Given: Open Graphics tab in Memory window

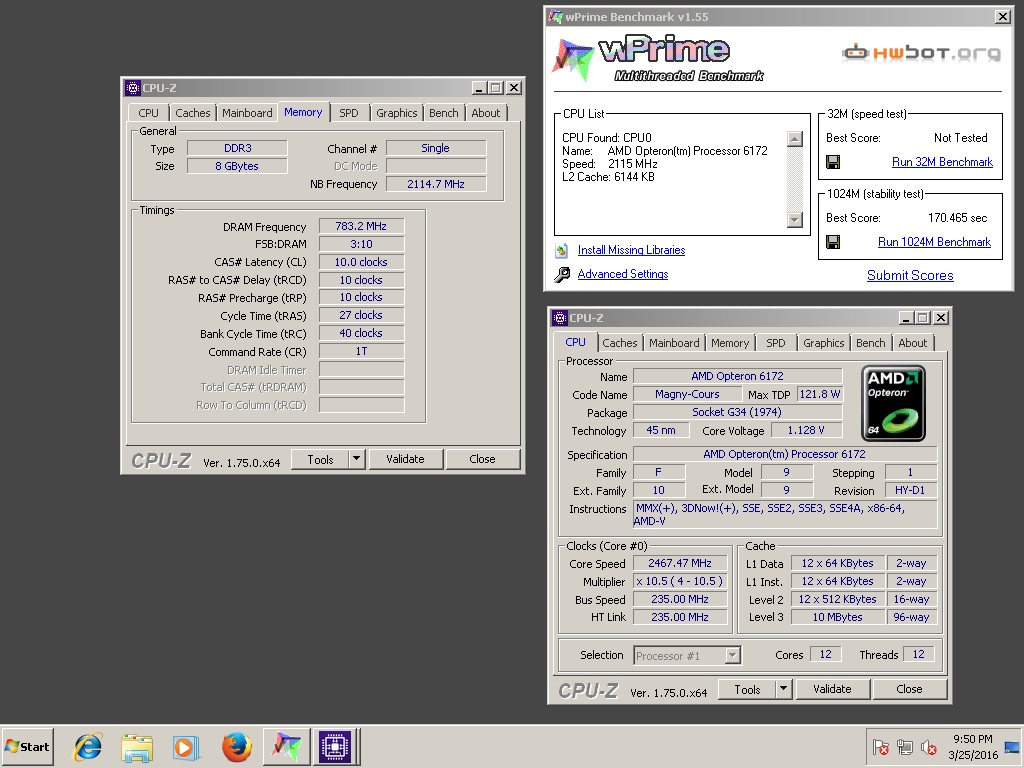Looking at the screenshot, I should point(396,113).
